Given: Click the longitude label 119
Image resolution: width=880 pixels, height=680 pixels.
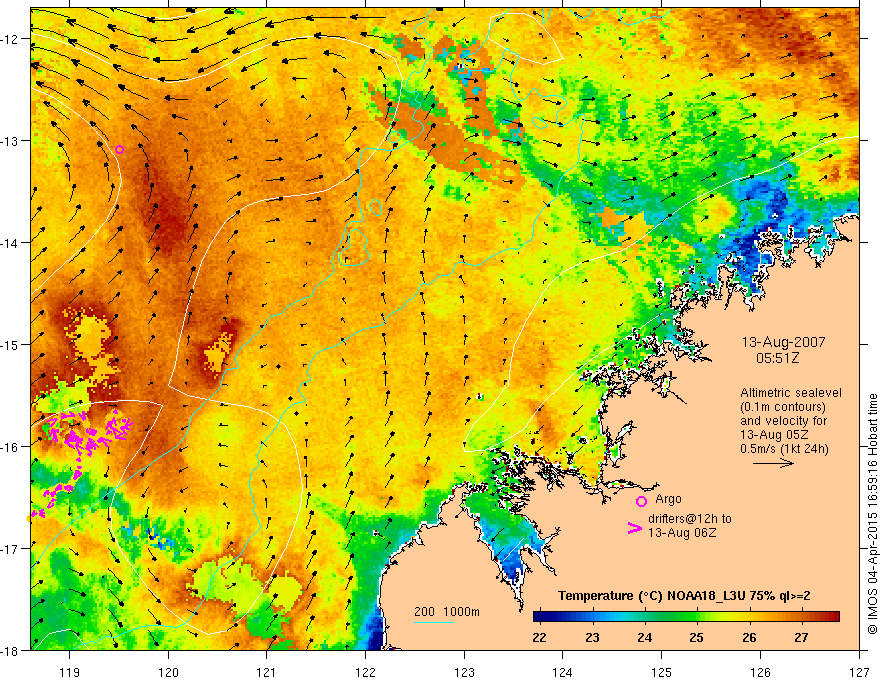Looking at the screenshot, I should 70,672.
